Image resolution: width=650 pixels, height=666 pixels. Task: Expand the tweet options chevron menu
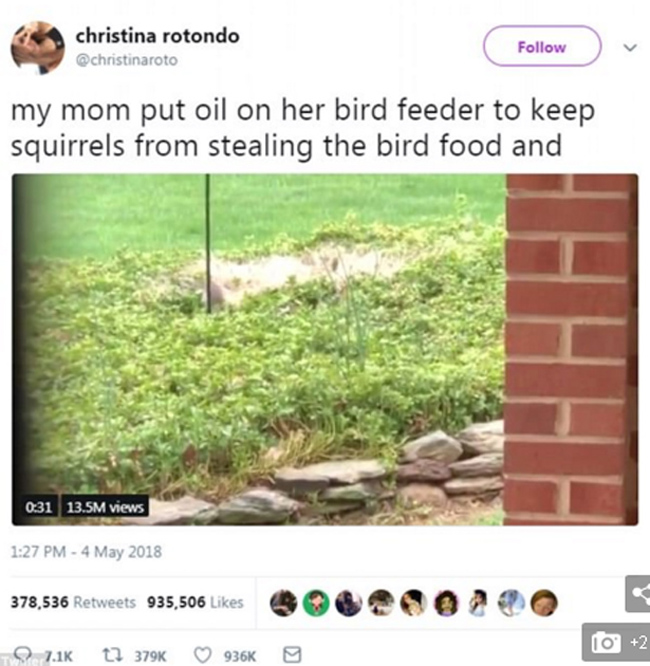point(630,47)
